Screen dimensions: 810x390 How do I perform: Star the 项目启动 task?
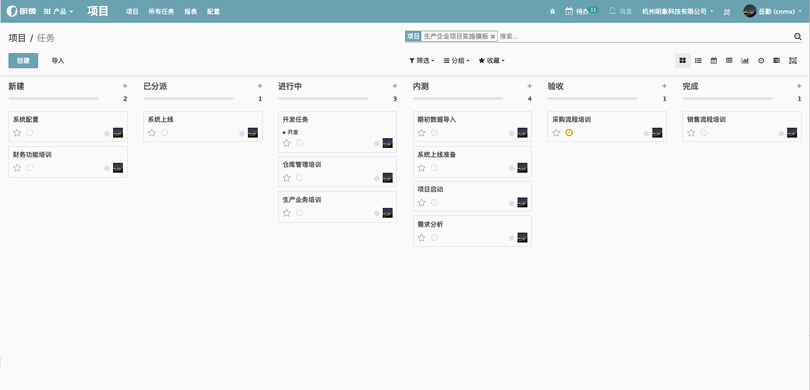422,202
